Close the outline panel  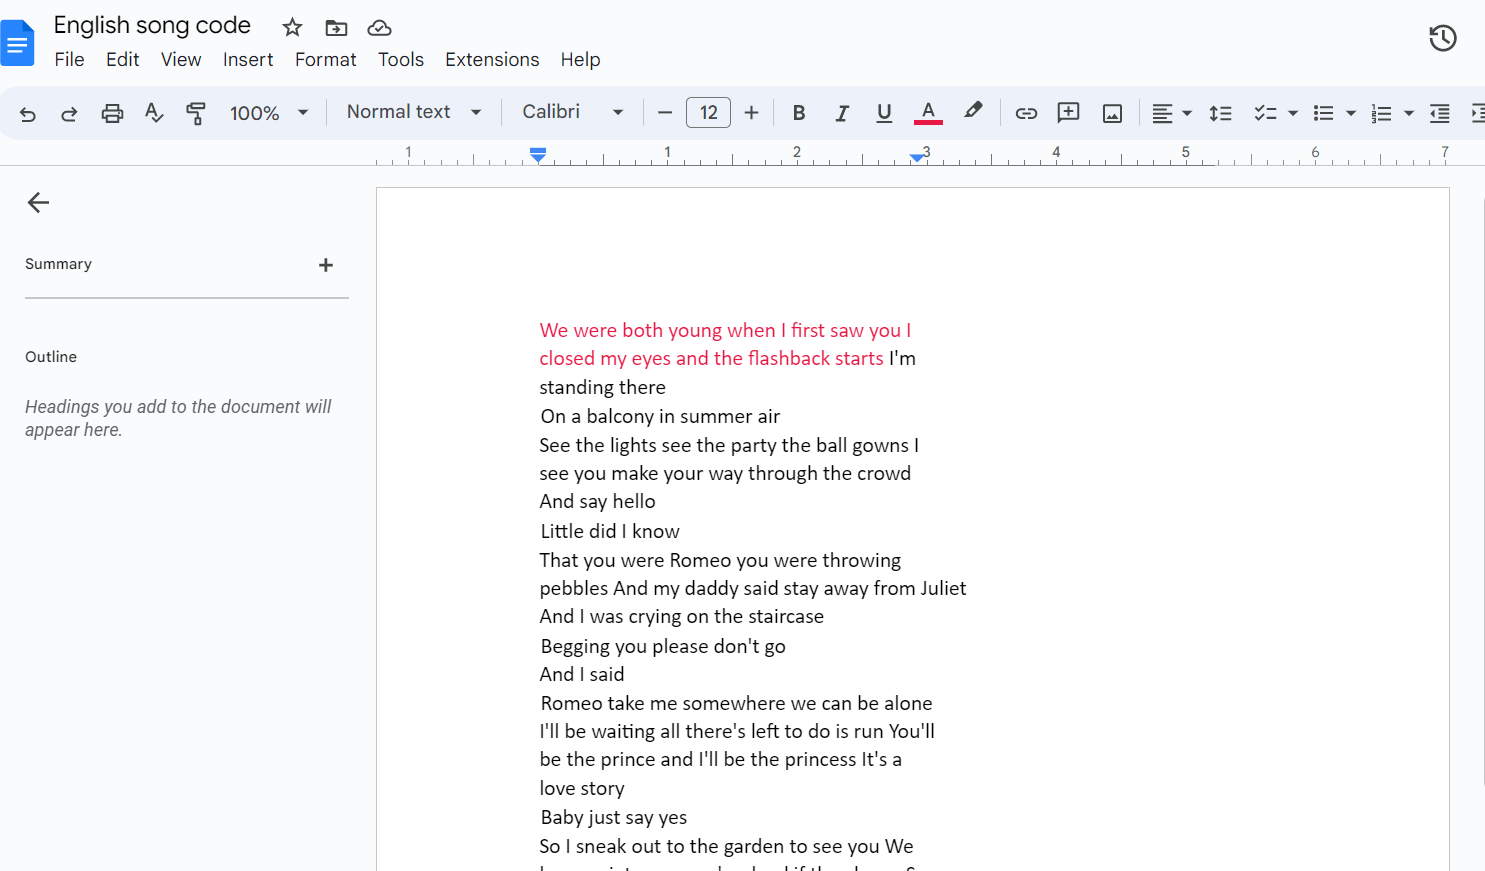pyautogui.click(x=38, y=202)
